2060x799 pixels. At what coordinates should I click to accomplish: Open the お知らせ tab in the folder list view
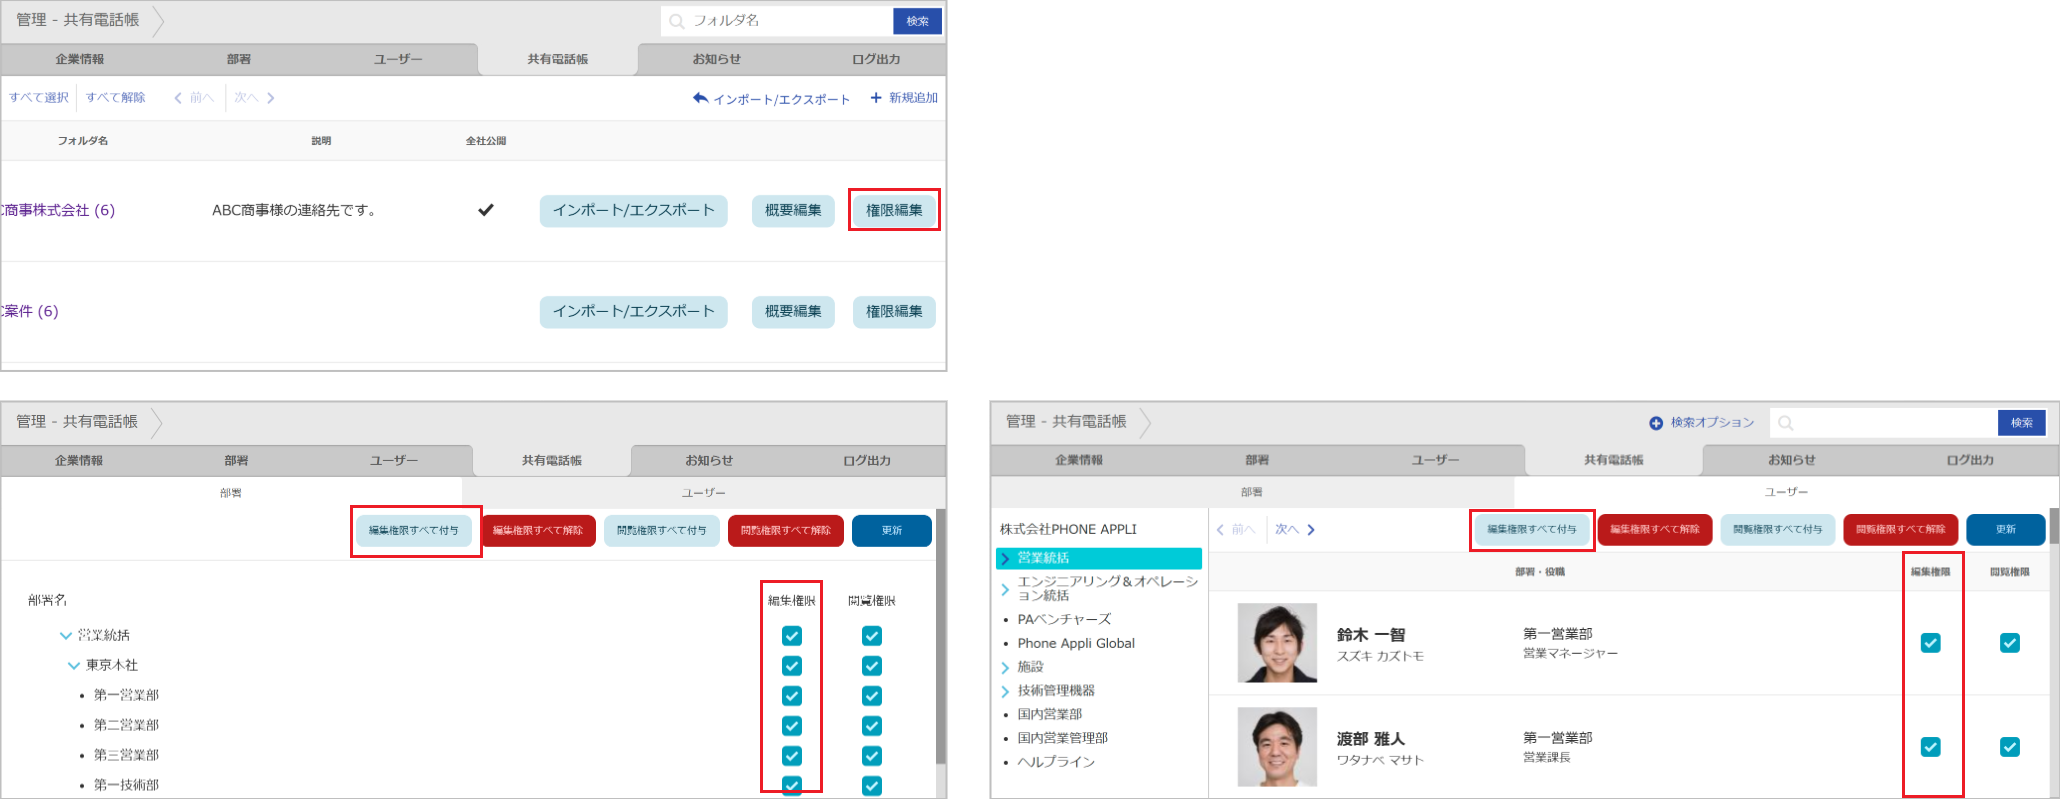click(716, 59)
